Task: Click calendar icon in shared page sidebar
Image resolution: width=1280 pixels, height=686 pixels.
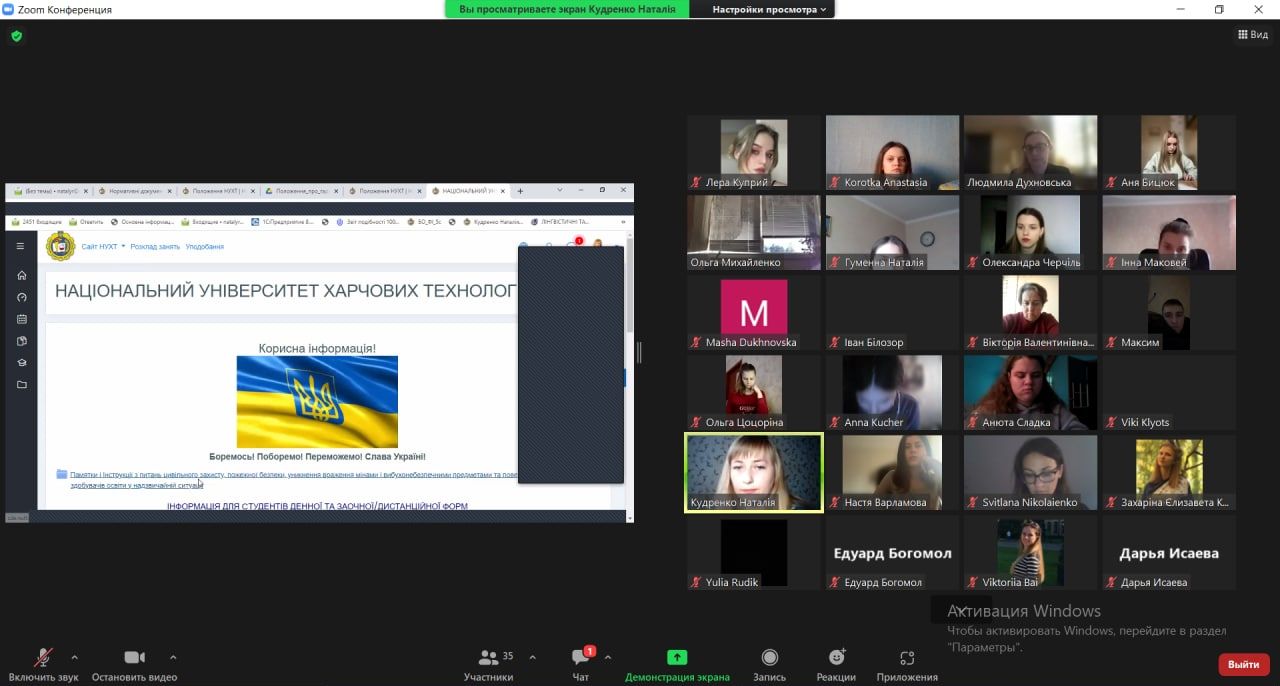Action: (22, 319)
